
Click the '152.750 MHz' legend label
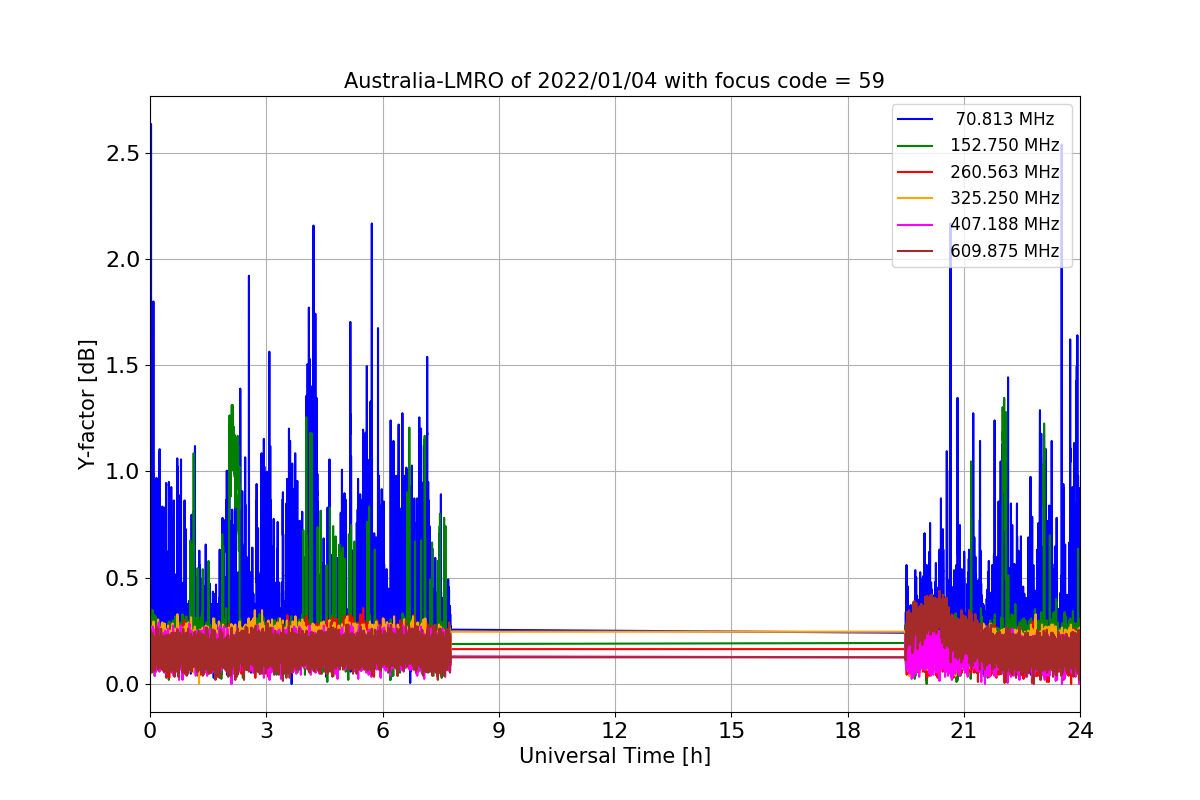click(1005, 145)
